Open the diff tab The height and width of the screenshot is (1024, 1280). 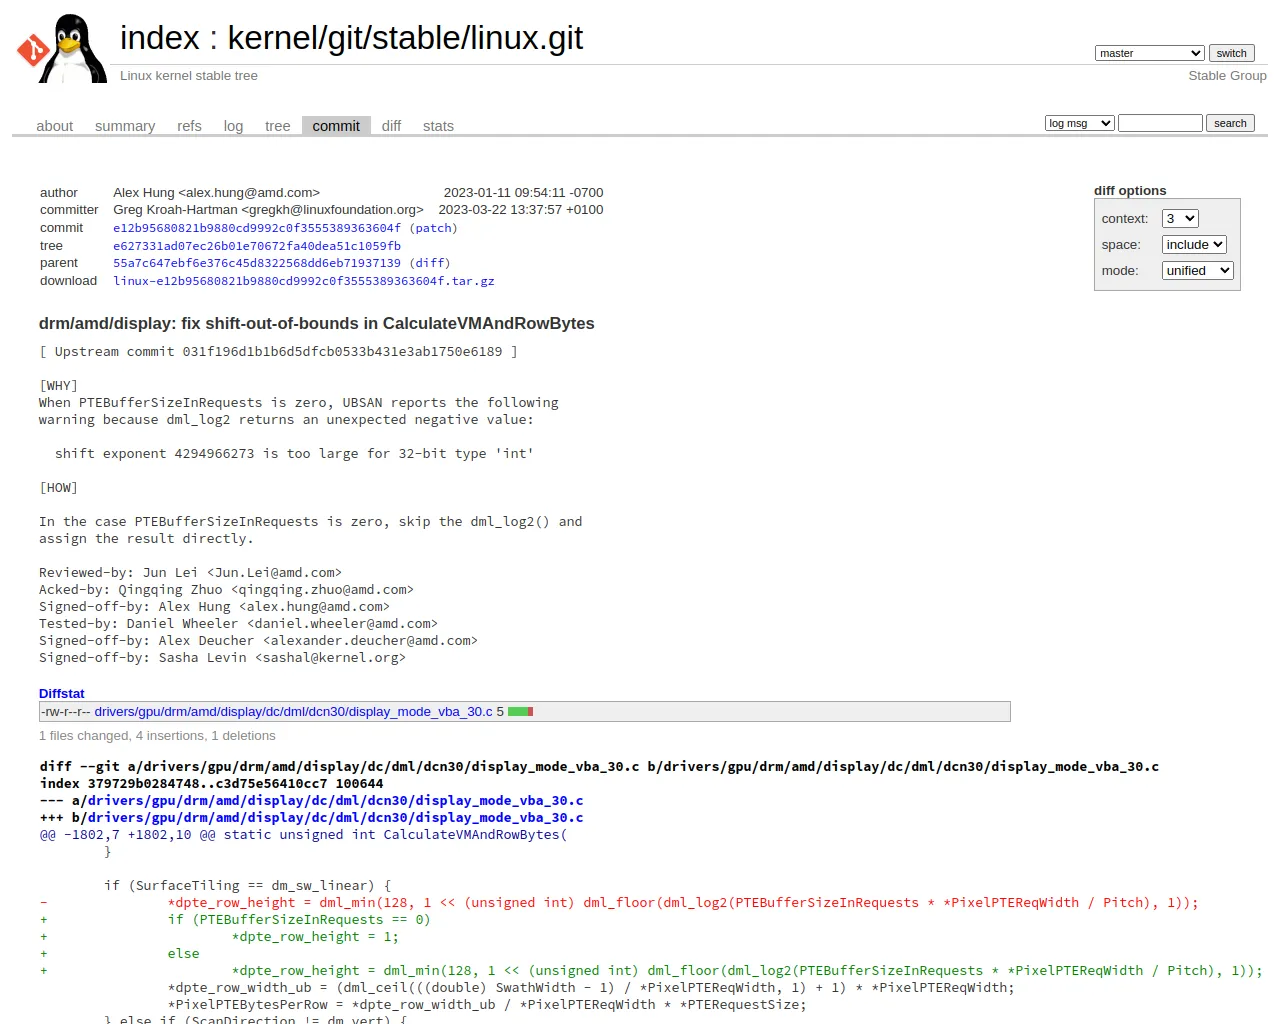pos(391,126)
